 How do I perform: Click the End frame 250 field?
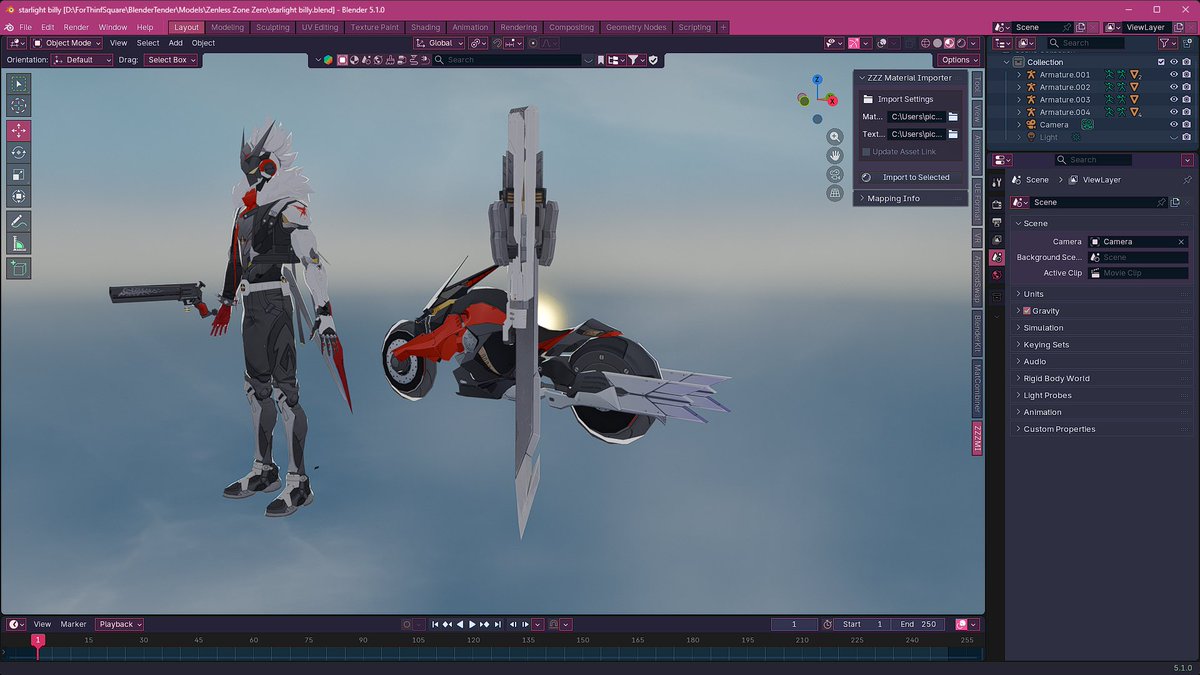(918, 624)
